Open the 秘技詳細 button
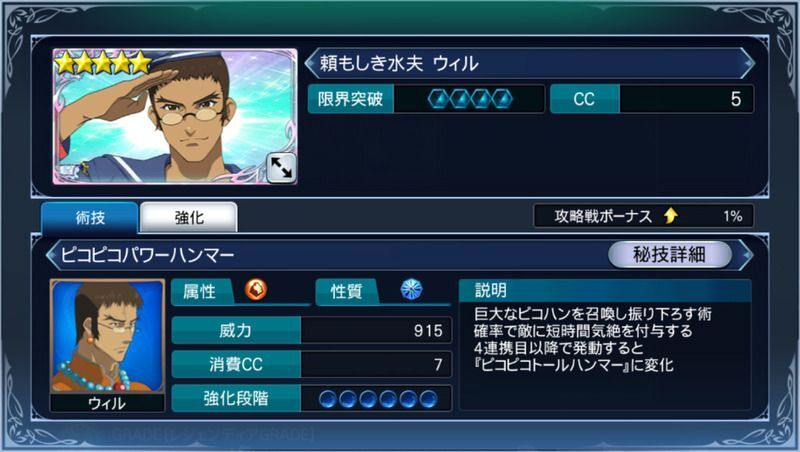 pos(669,254)
